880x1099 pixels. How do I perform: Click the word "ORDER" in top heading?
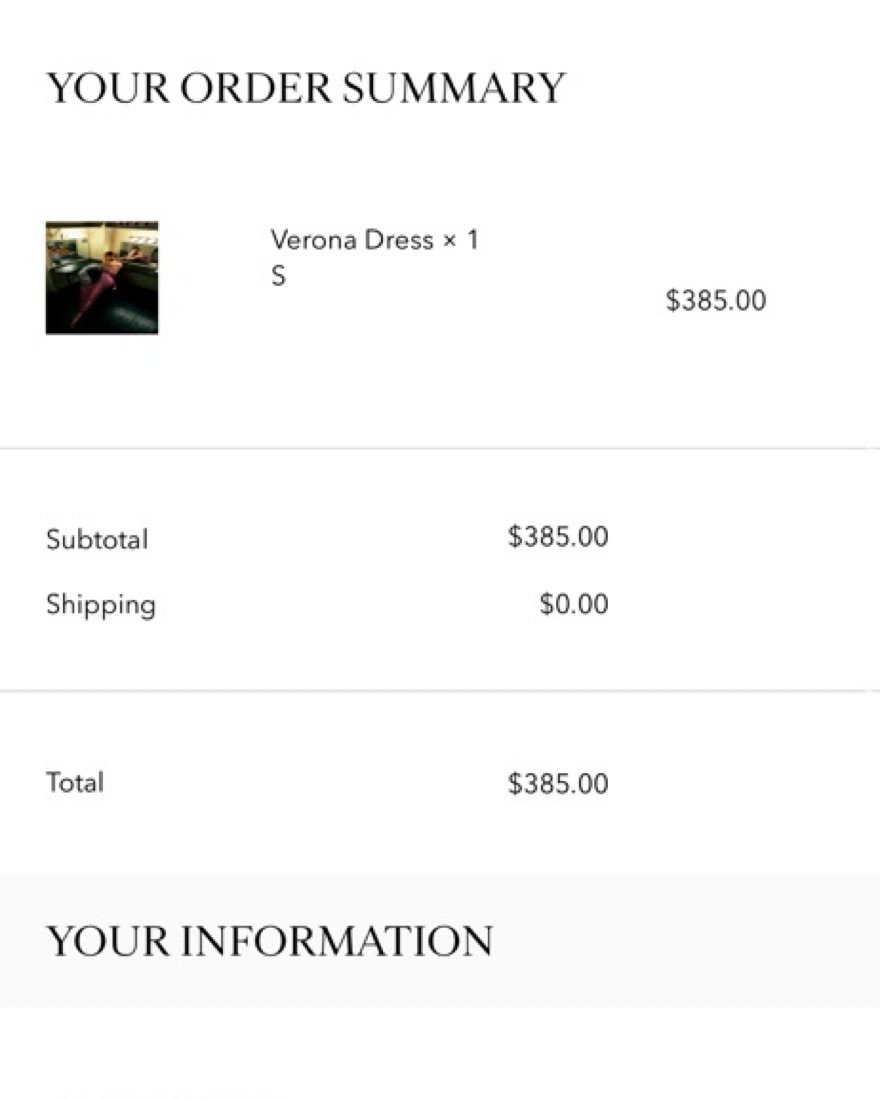click(x=256, y=88)
